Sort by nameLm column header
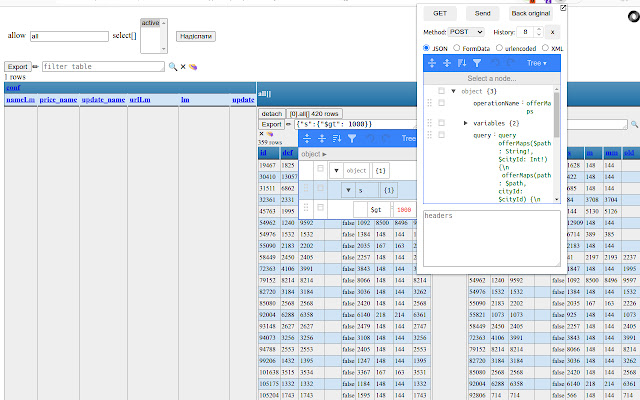 (x=20, y=100)
